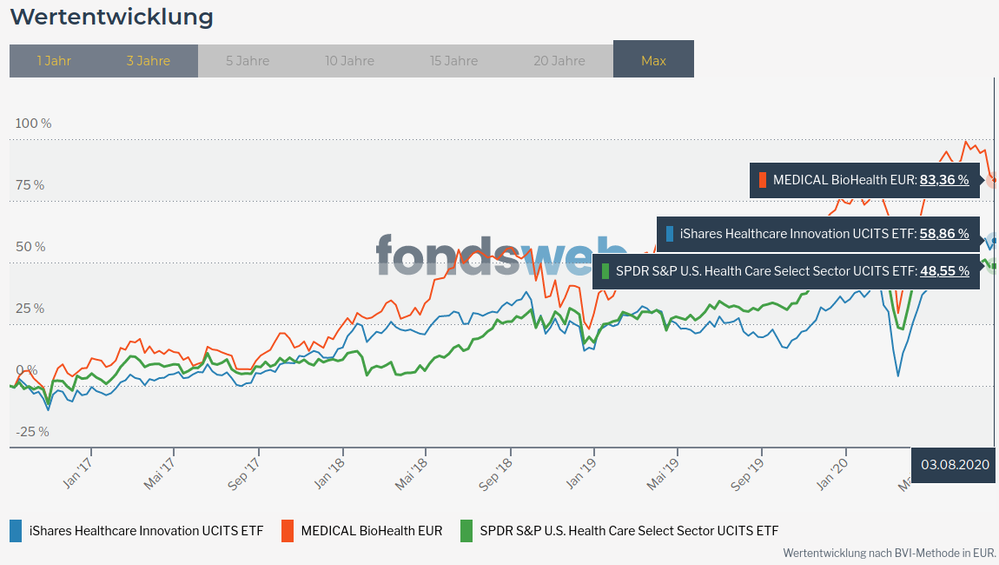The image size is (999, 565).
Task: Toggle iShares Healthcare Innovation legend label
Action: pos(146,530)
